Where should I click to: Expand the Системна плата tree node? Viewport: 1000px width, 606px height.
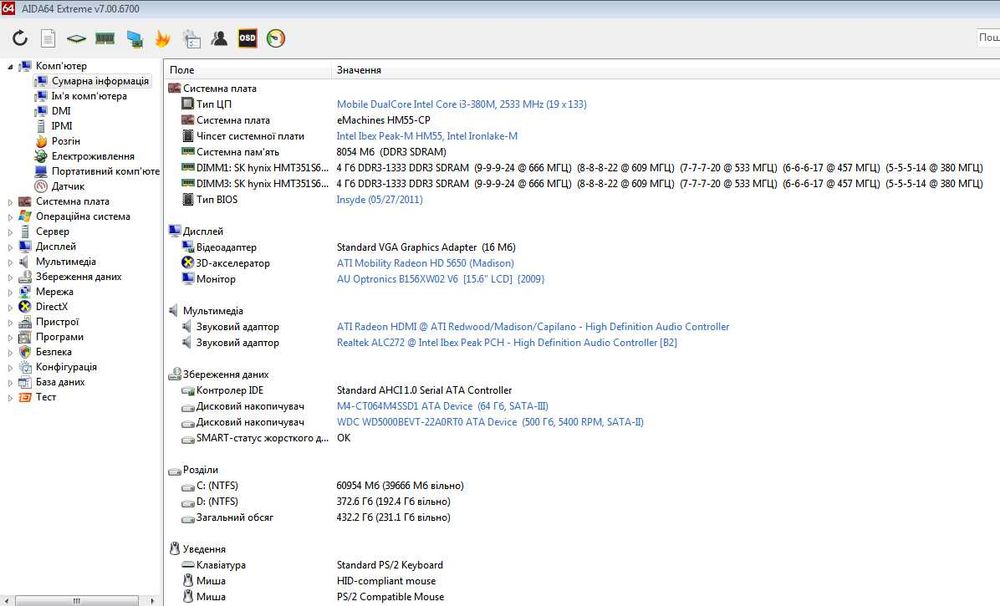pos(10,202)
